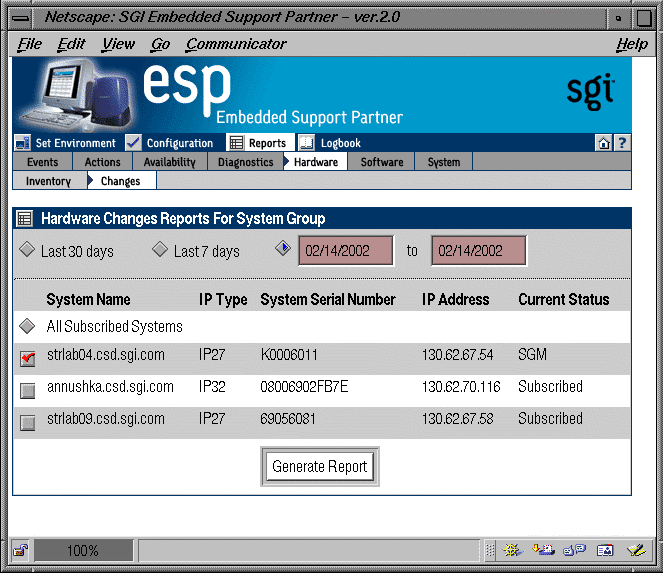Click the Logbook book icon
Image resolution: width=663 pixels, height=573 pixels.
307,143
